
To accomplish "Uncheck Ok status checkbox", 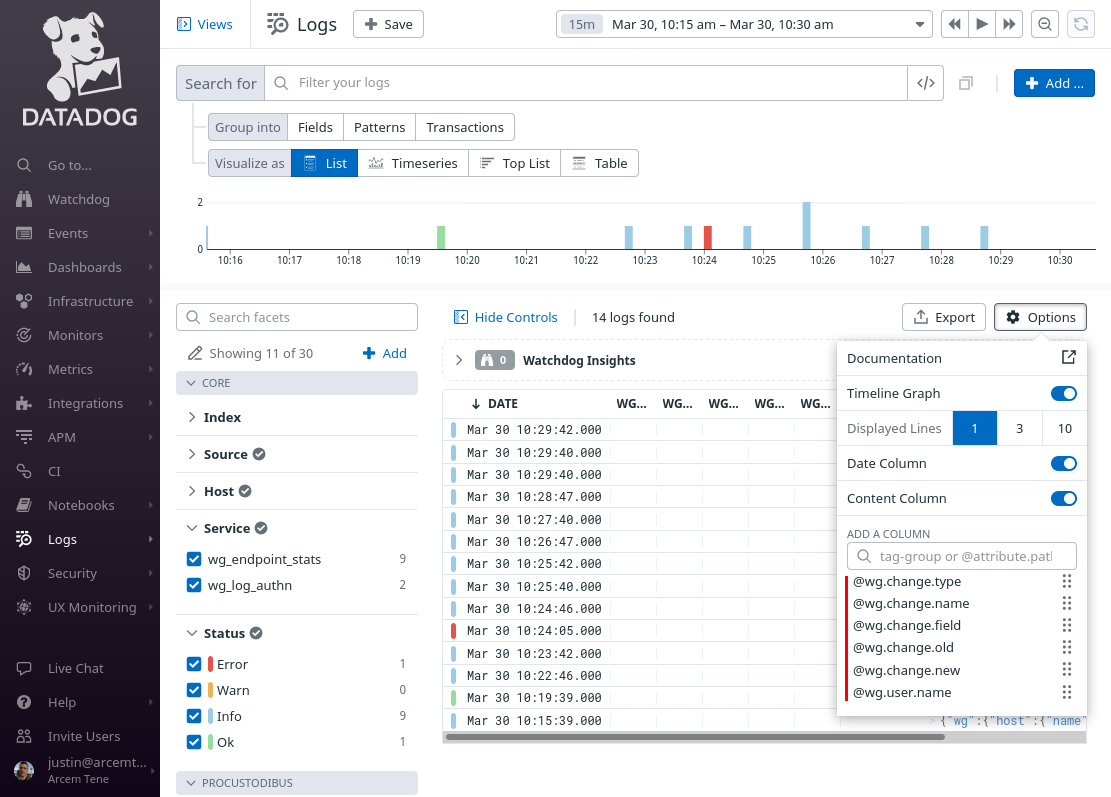I will point(194,742).
